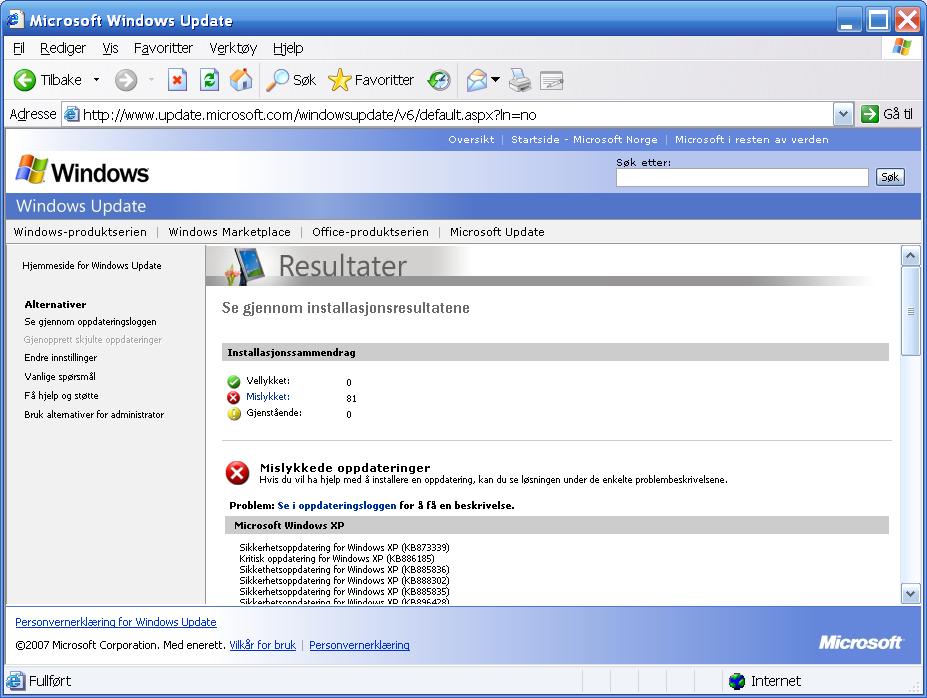
Task: Click the yellow Gjenstående warning icon
Action: pyautogui.click(x=234, y=413)
